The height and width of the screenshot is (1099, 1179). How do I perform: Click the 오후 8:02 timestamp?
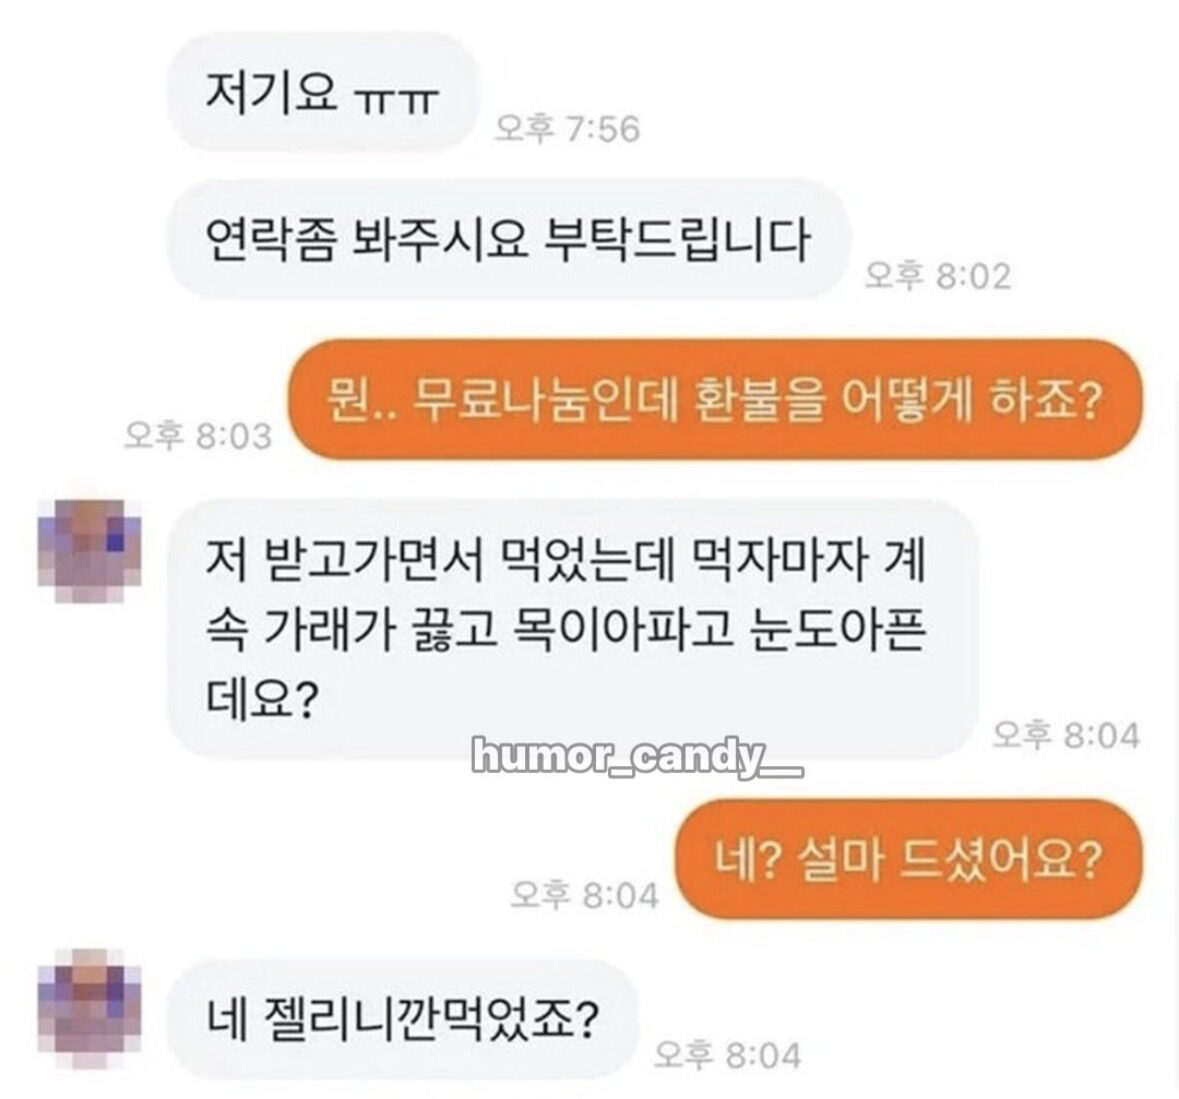click(938, 276)
